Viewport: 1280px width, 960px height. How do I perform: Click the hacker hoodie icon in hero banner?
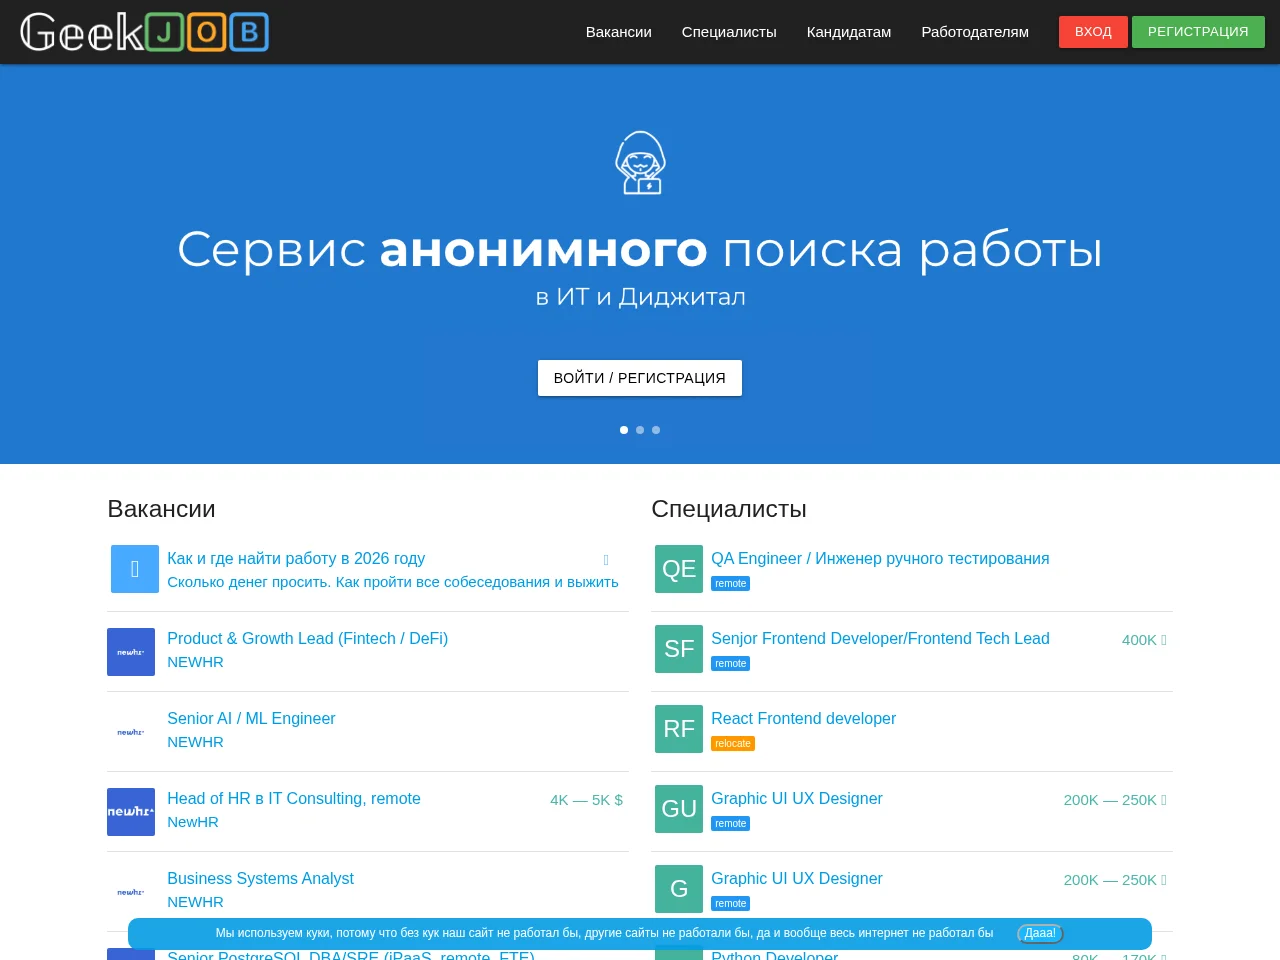point(640,163)
